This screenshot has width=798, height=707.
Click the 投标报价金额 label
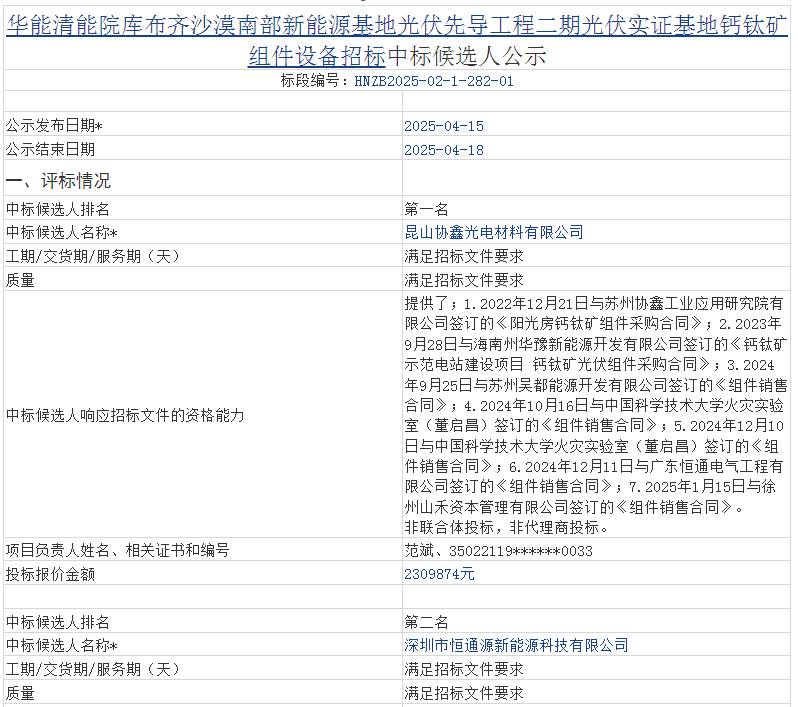point(50,574)
